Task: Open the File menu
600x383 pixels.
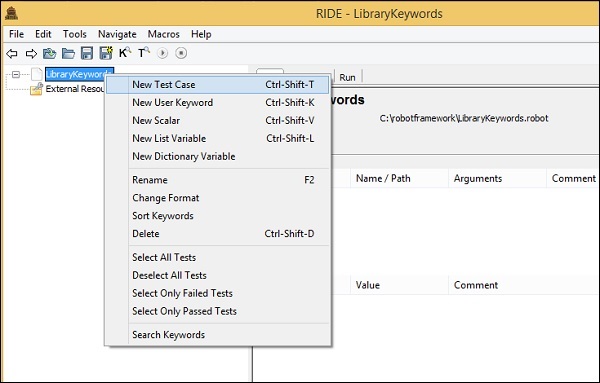Action: pyautogui.click(x=16, y=34)
